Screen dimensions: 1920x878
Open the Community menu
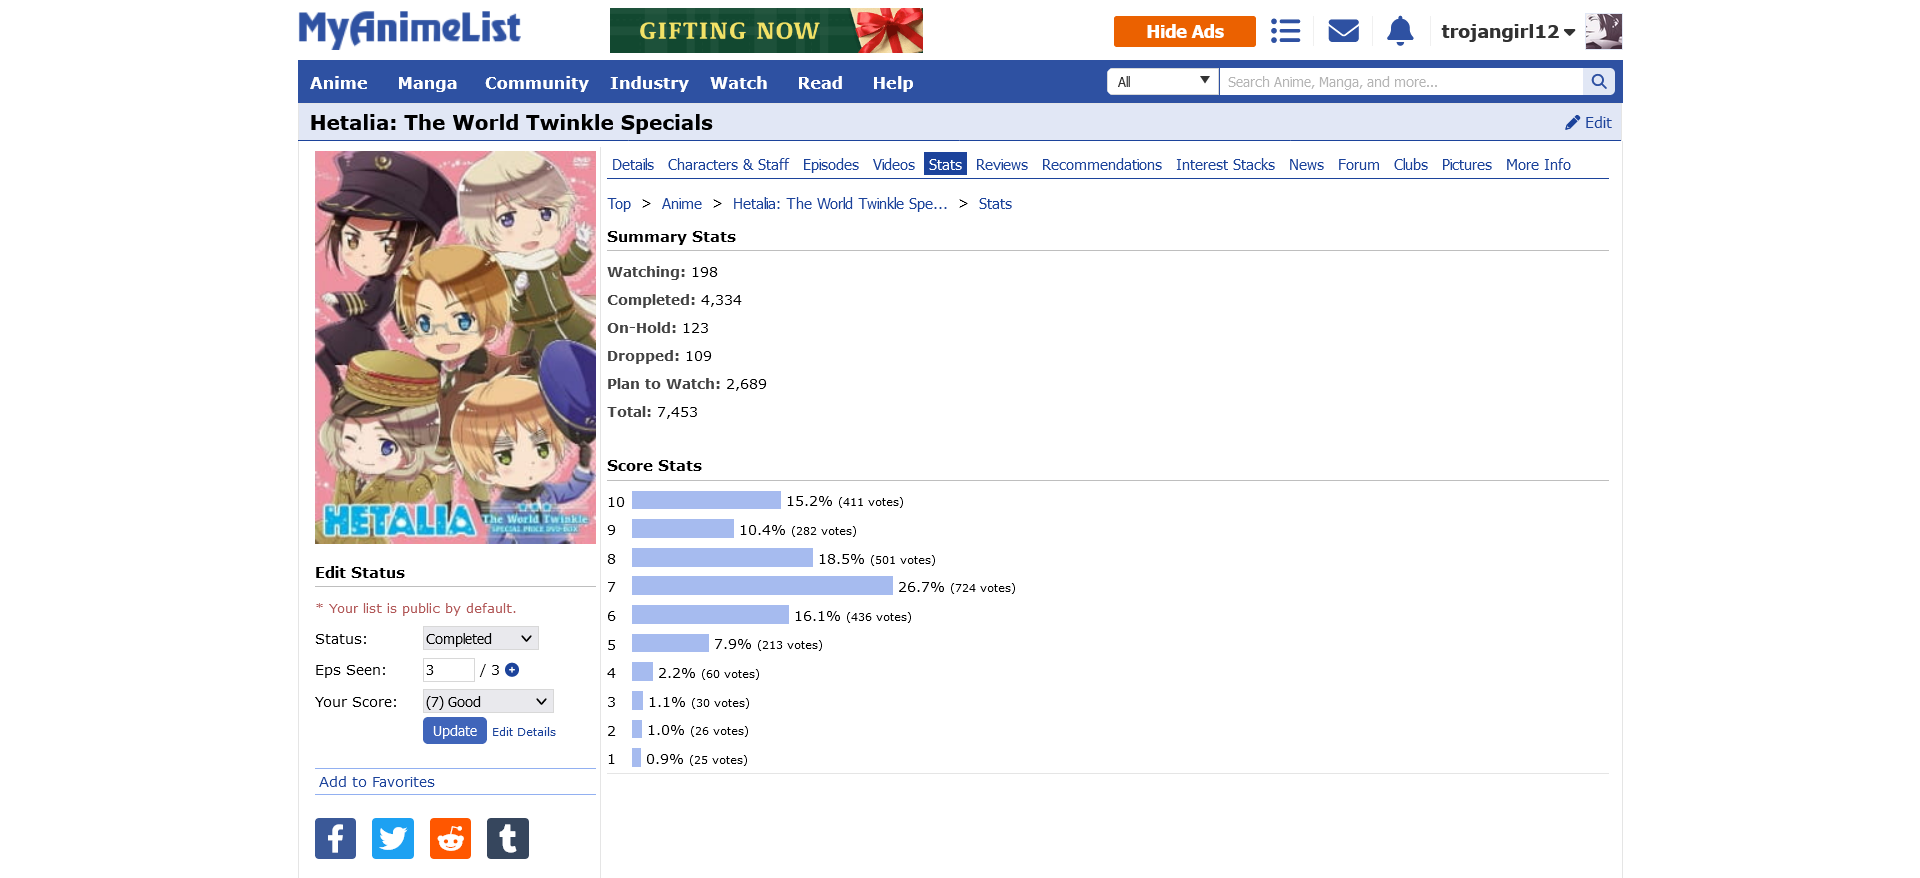click(536, 83)
